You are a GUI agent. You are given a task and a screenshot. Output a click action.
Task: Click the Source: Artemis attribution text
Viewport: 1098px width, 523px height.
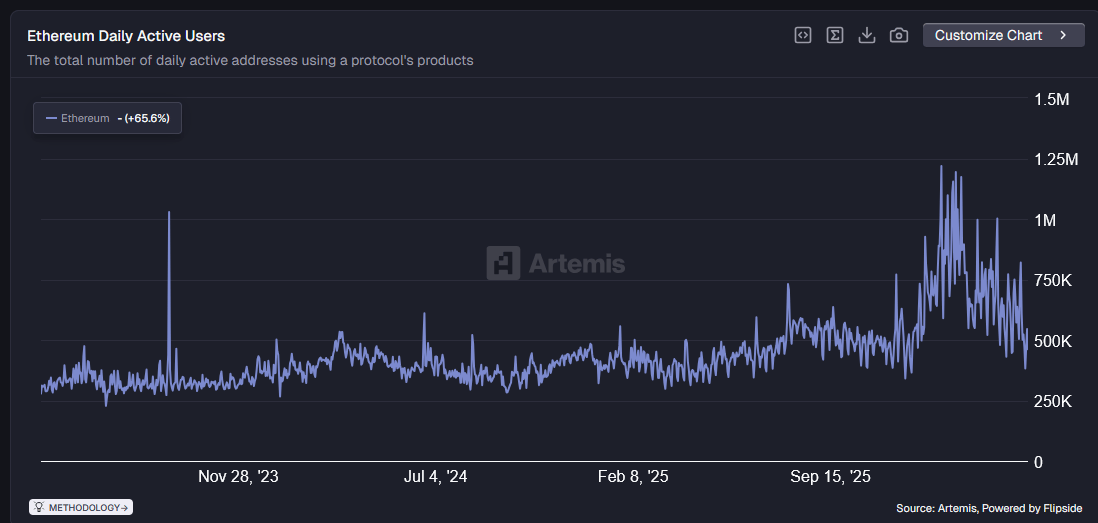tap(989, 509)
